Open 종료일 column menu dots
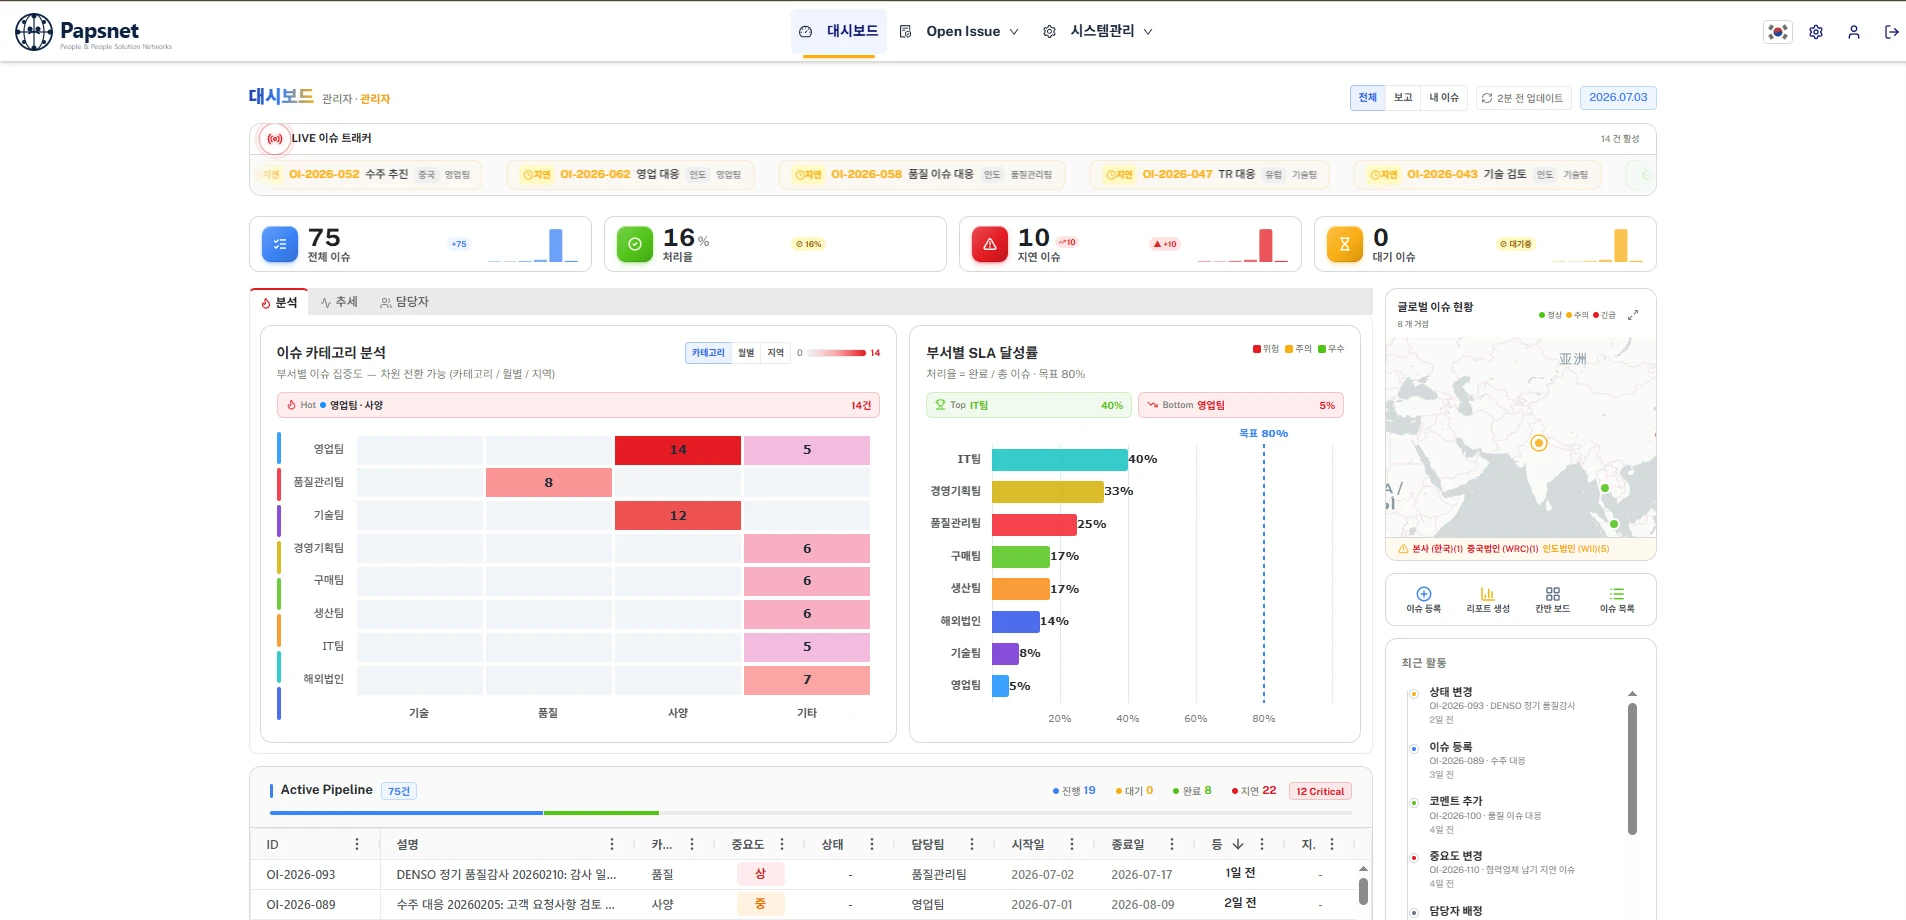 point(1172,845)
